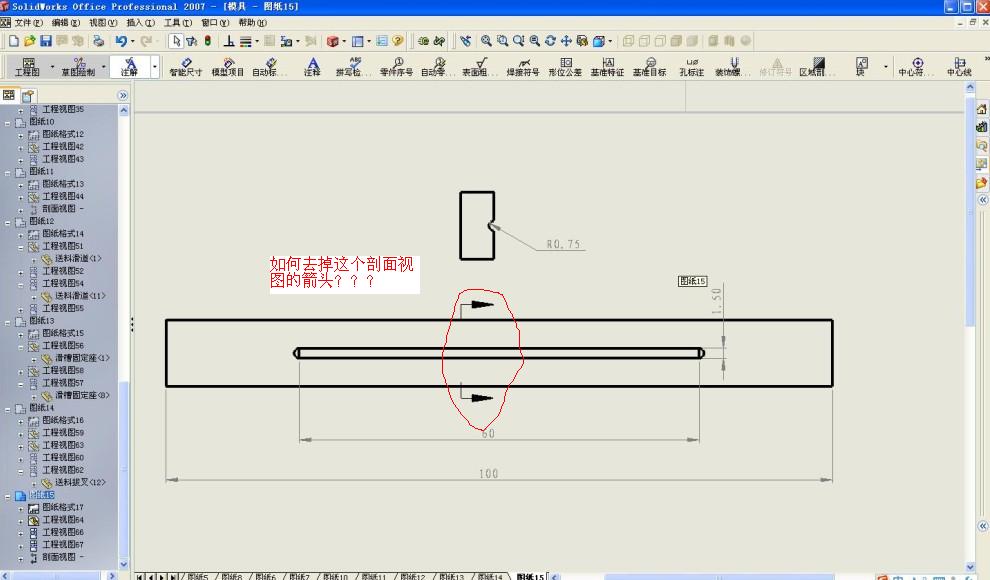
Task: Select the Pan move-arrows icon
Action: (x=566, y=41)
